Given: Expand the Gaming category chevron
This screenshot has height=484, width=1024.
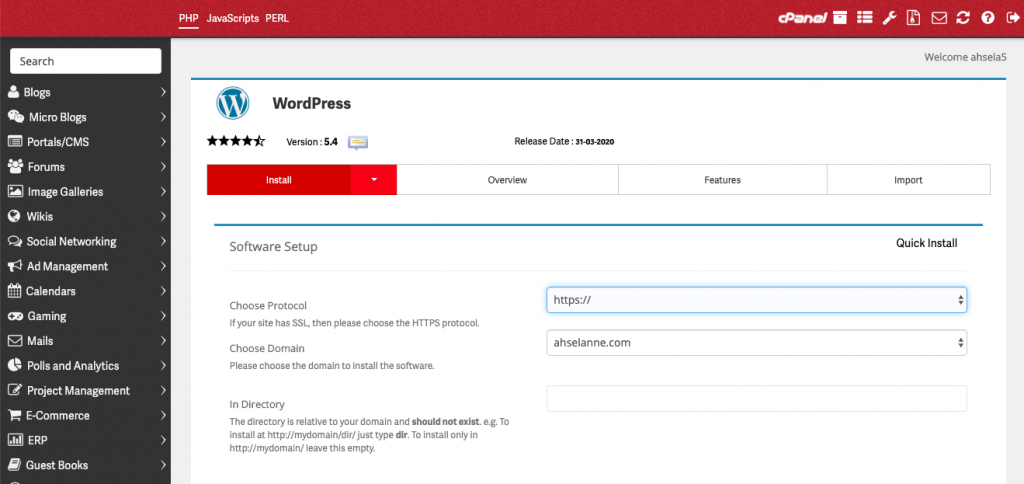Looking at the screenshot, I should pyautogui.click(x=163, y=315).
